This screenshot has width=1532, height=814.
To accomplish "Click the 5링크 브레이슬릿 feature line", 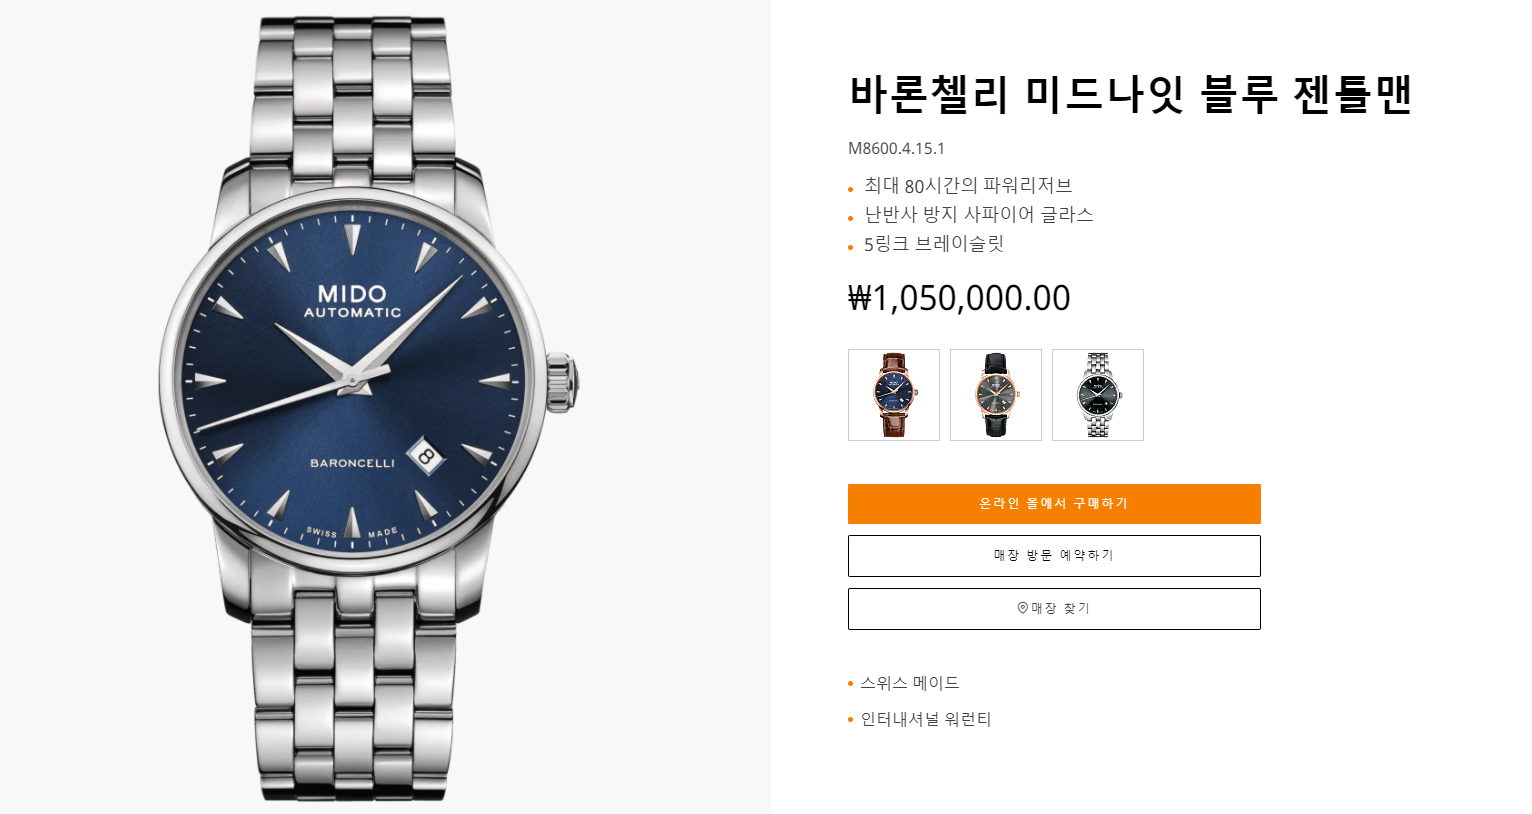I will tap(934, 243).
